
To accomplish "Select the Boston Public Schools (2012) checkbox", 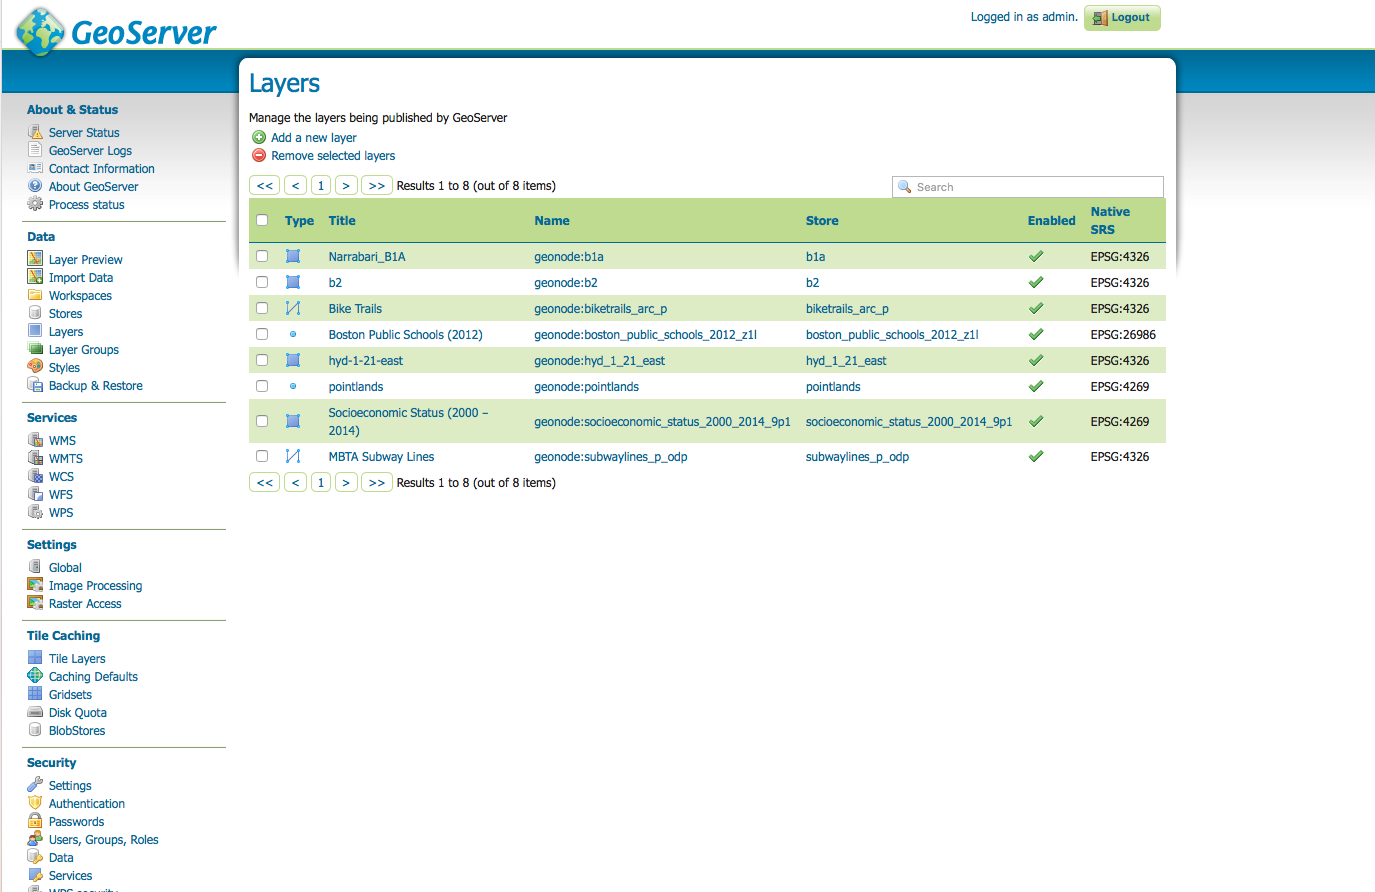I will pyautogui.click(x=262, y=334).
